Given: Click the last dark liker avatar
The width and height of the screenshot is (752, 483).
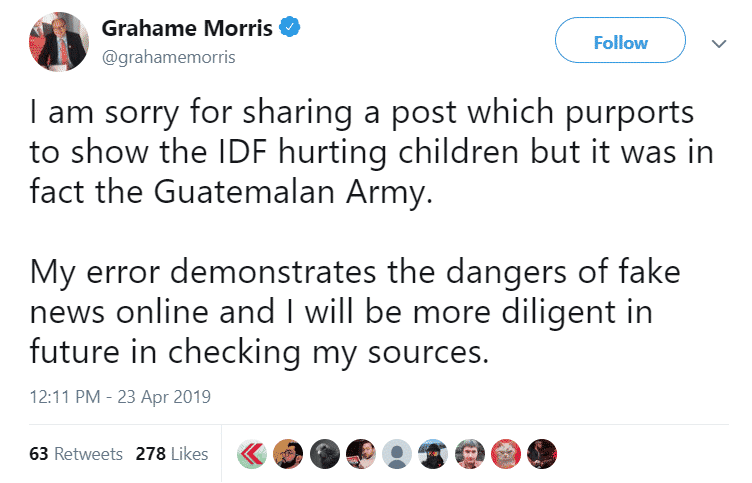Looking at the screenshot, I should (x=541, y=453).
